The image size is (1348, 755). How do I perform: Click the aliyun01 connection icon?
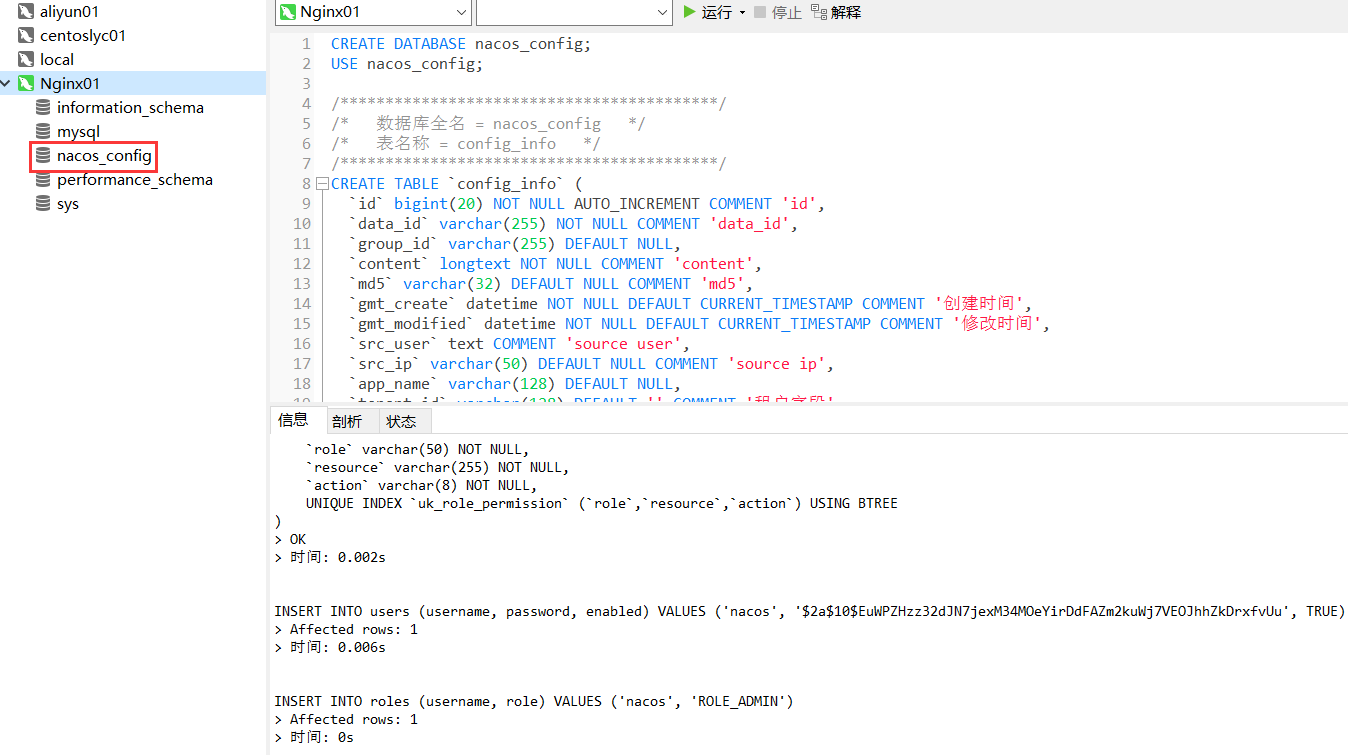tap(25, 12)
